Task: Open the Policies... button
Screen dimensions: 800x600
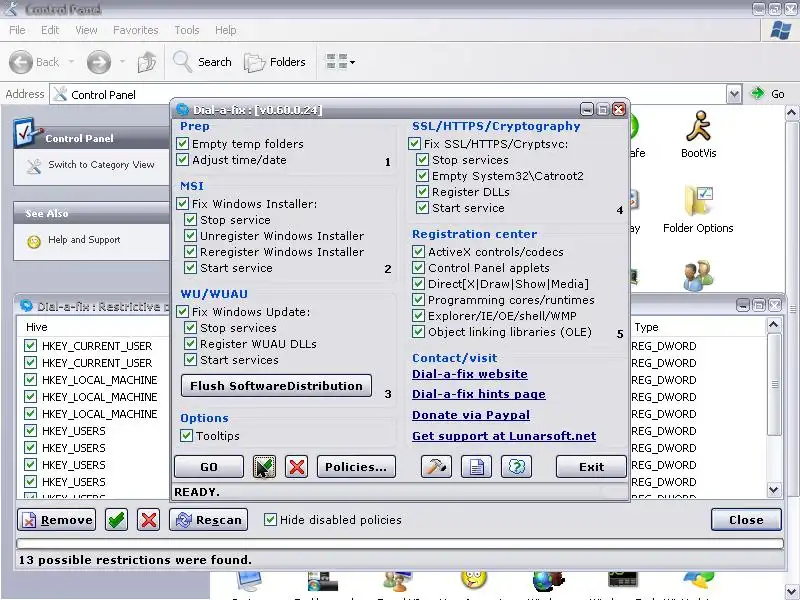Action: [356, 466]
